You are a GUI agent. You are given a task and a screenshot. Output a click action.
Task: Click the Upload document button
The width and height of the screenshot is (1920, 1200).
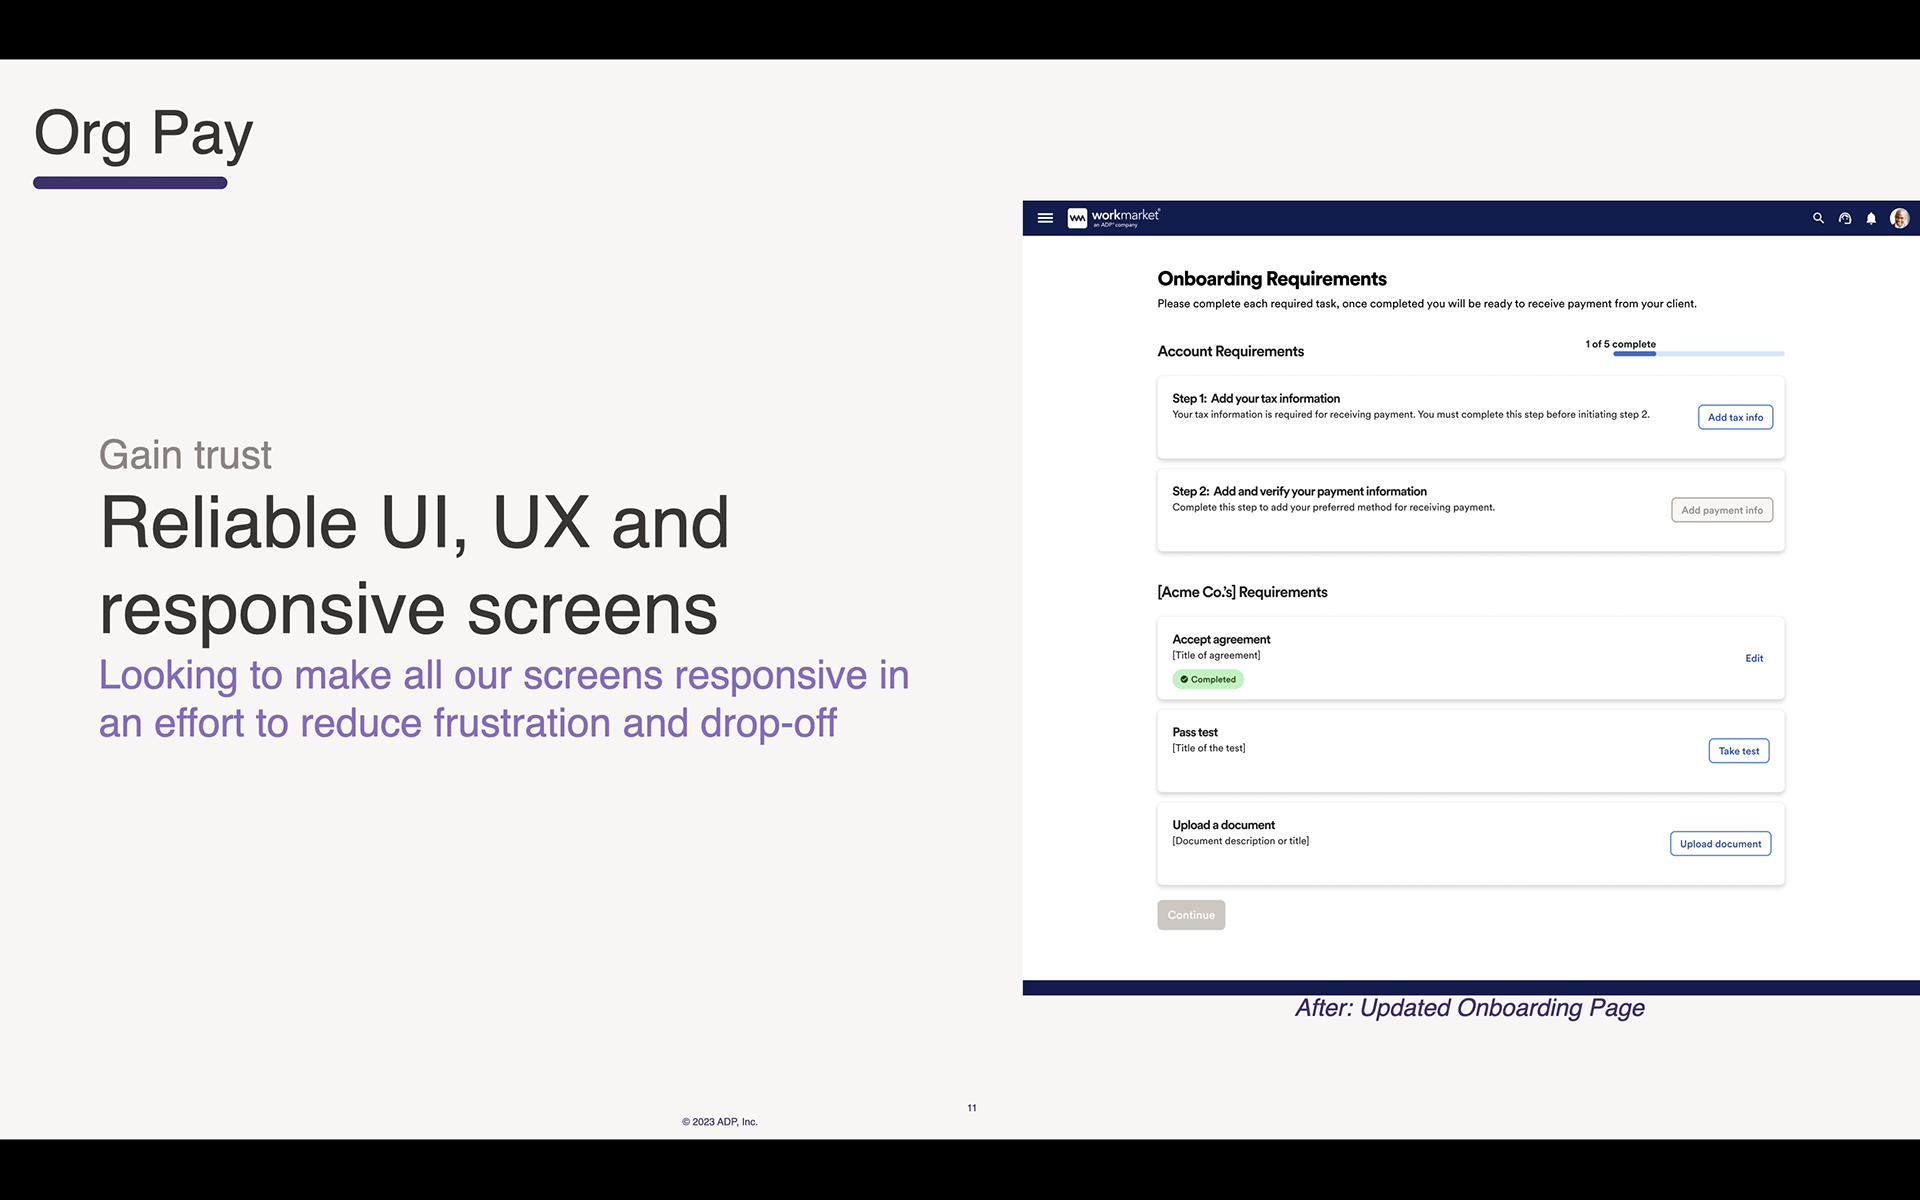point(1720,844)
